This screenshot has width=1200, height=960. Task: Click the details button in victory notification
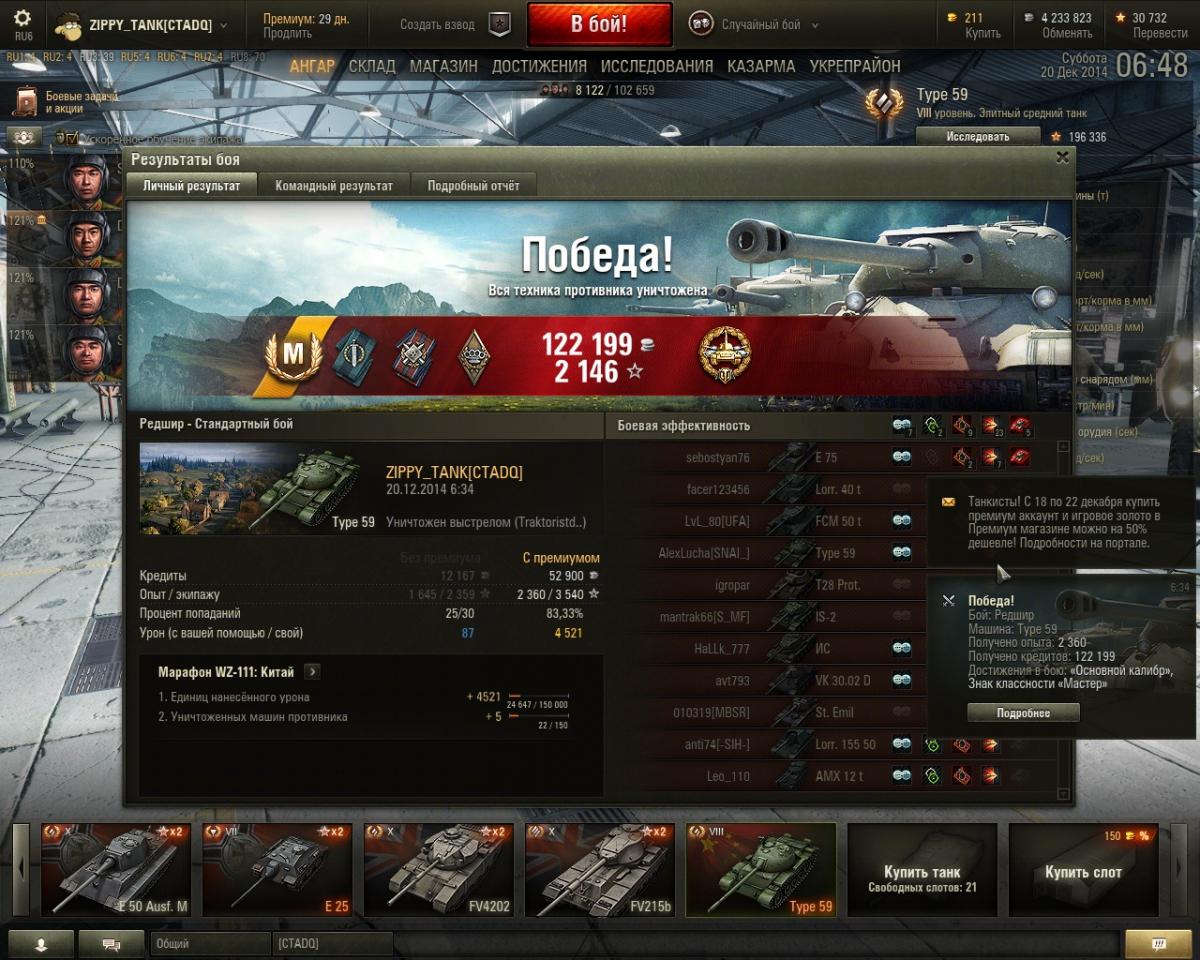[1023, 713]
